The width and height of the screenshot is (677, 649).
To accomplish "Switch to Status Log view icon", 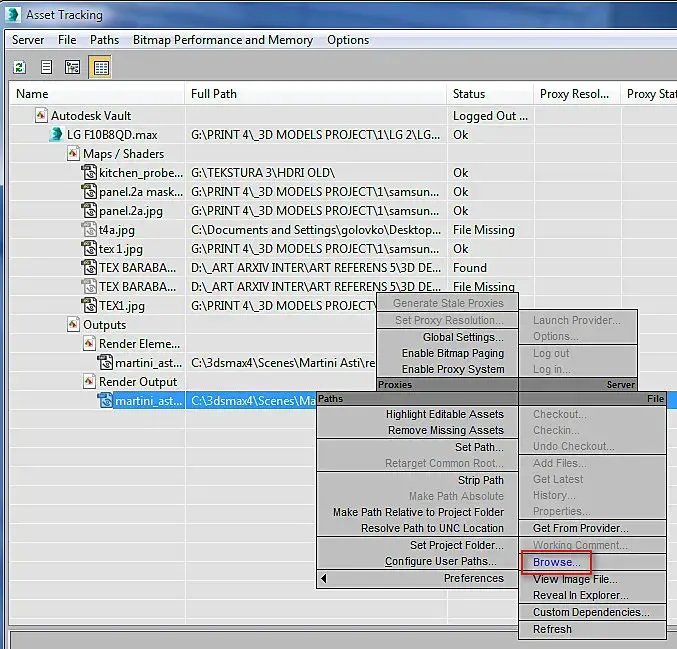I will click(46, 67).
